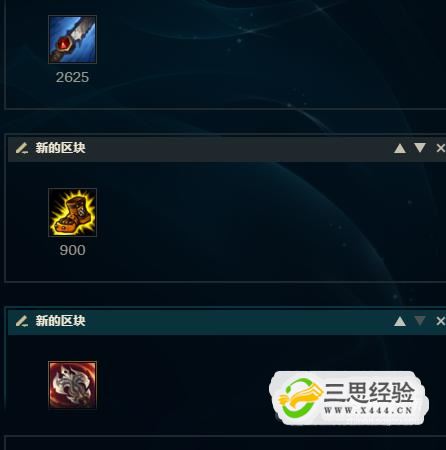Rename the 新的区块 title above the boots
Screen dimensions: 446x450
(x=60, y=148)
